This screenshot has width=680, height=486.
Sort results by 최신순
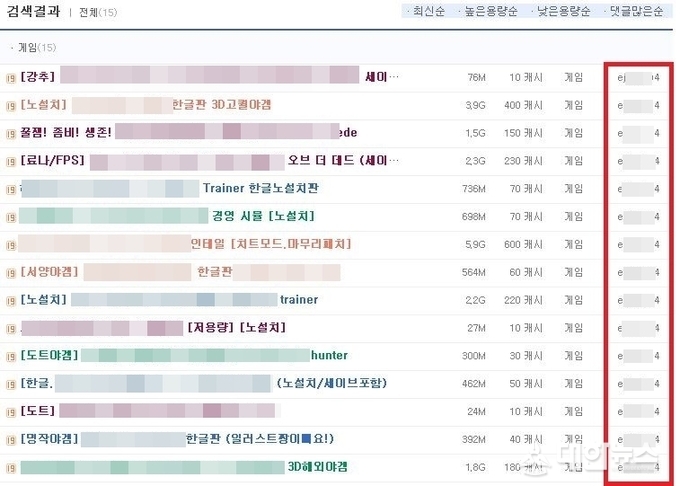tap(428, 11)
